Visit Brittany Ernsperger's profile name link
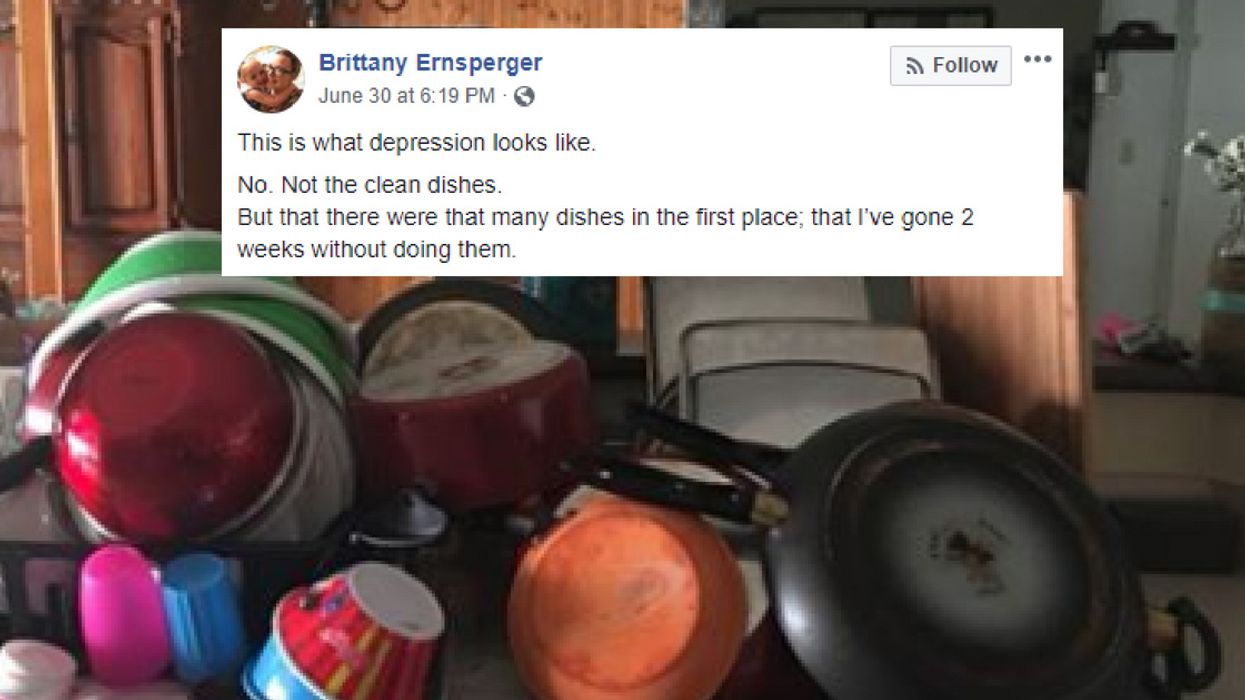The height and width of the screenshot is (700, 1245). 430,63
